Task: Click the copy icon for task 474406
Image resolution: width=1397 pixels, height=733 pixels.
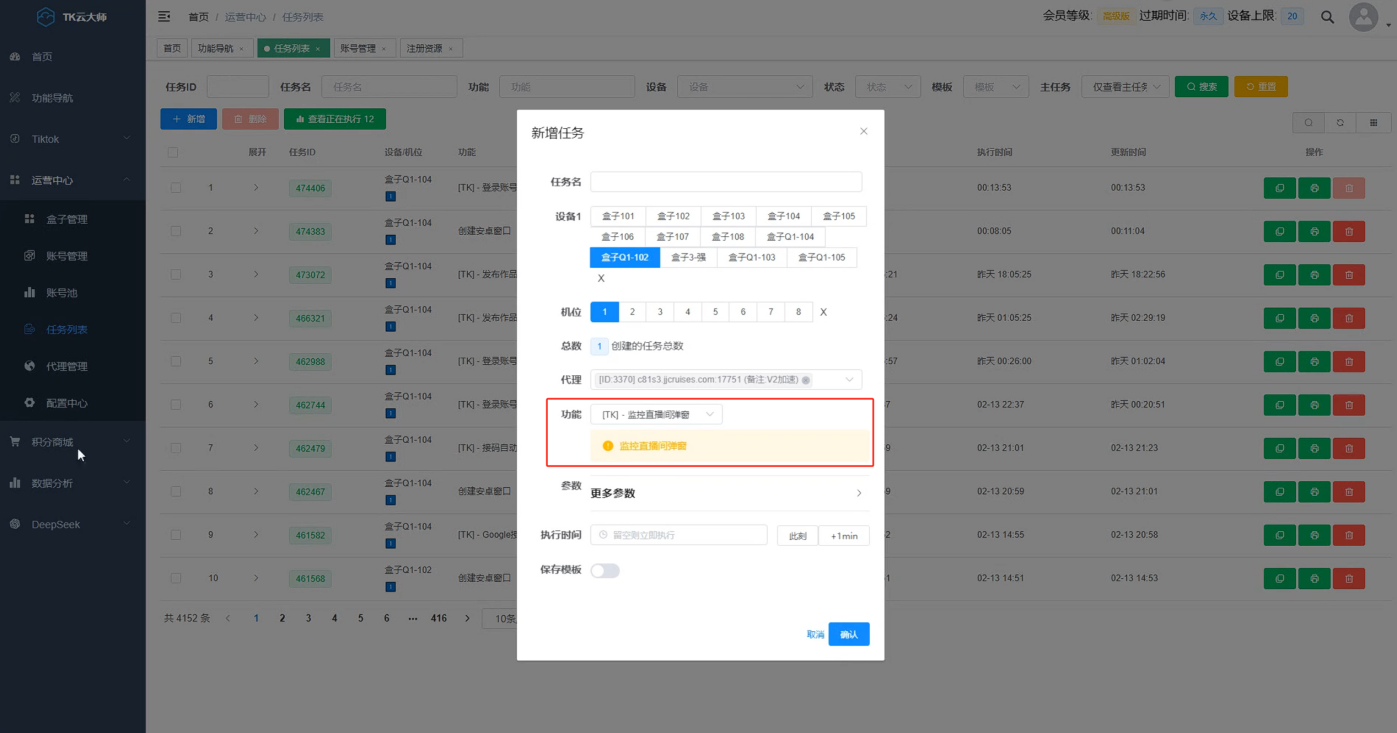Action: [1279, 187]
